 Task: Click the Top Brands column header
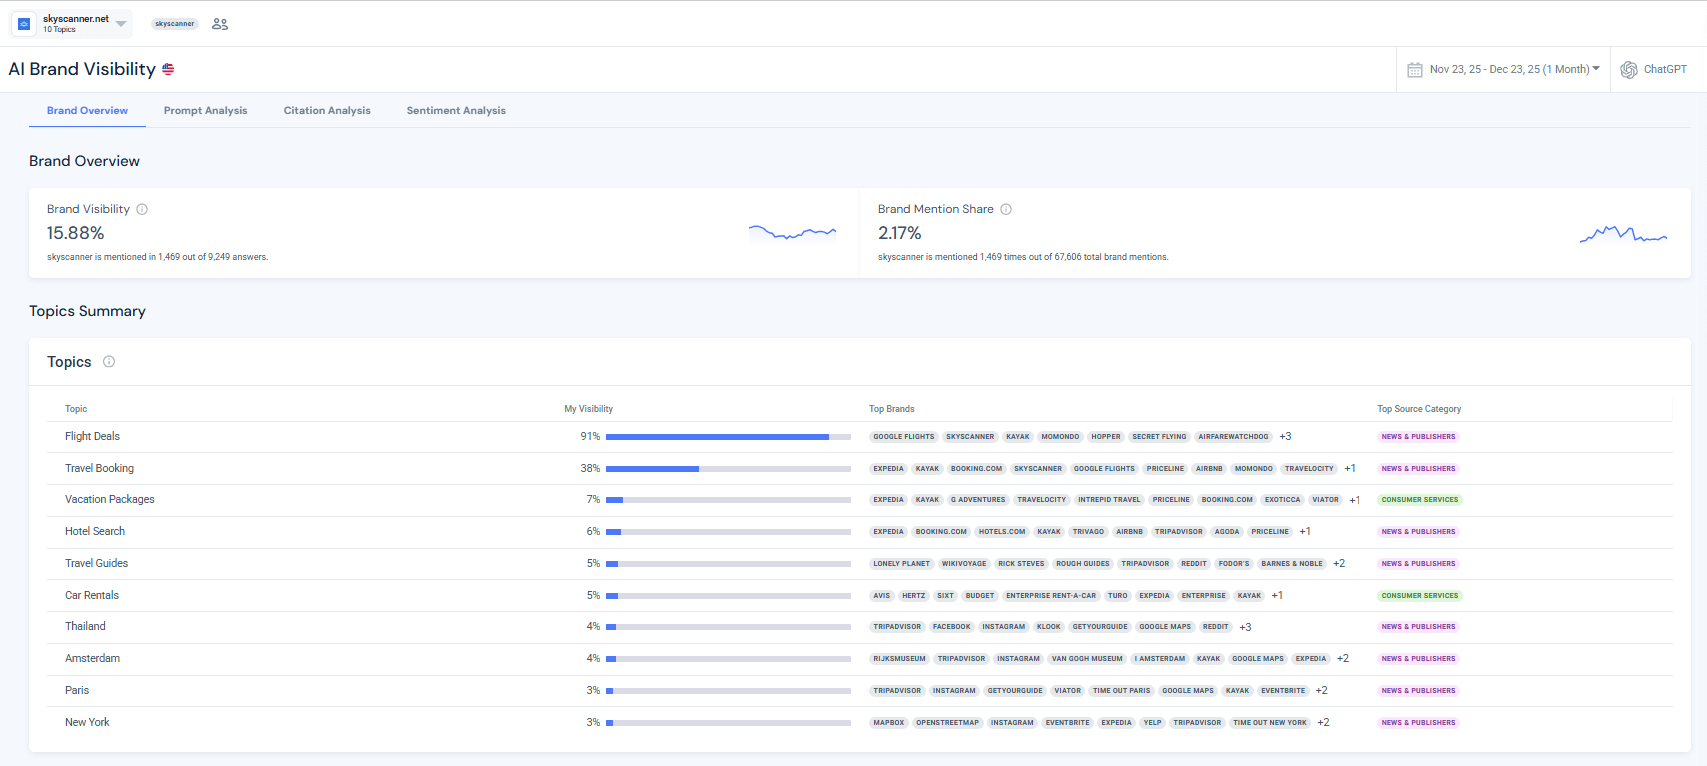[x=892, y=409]
